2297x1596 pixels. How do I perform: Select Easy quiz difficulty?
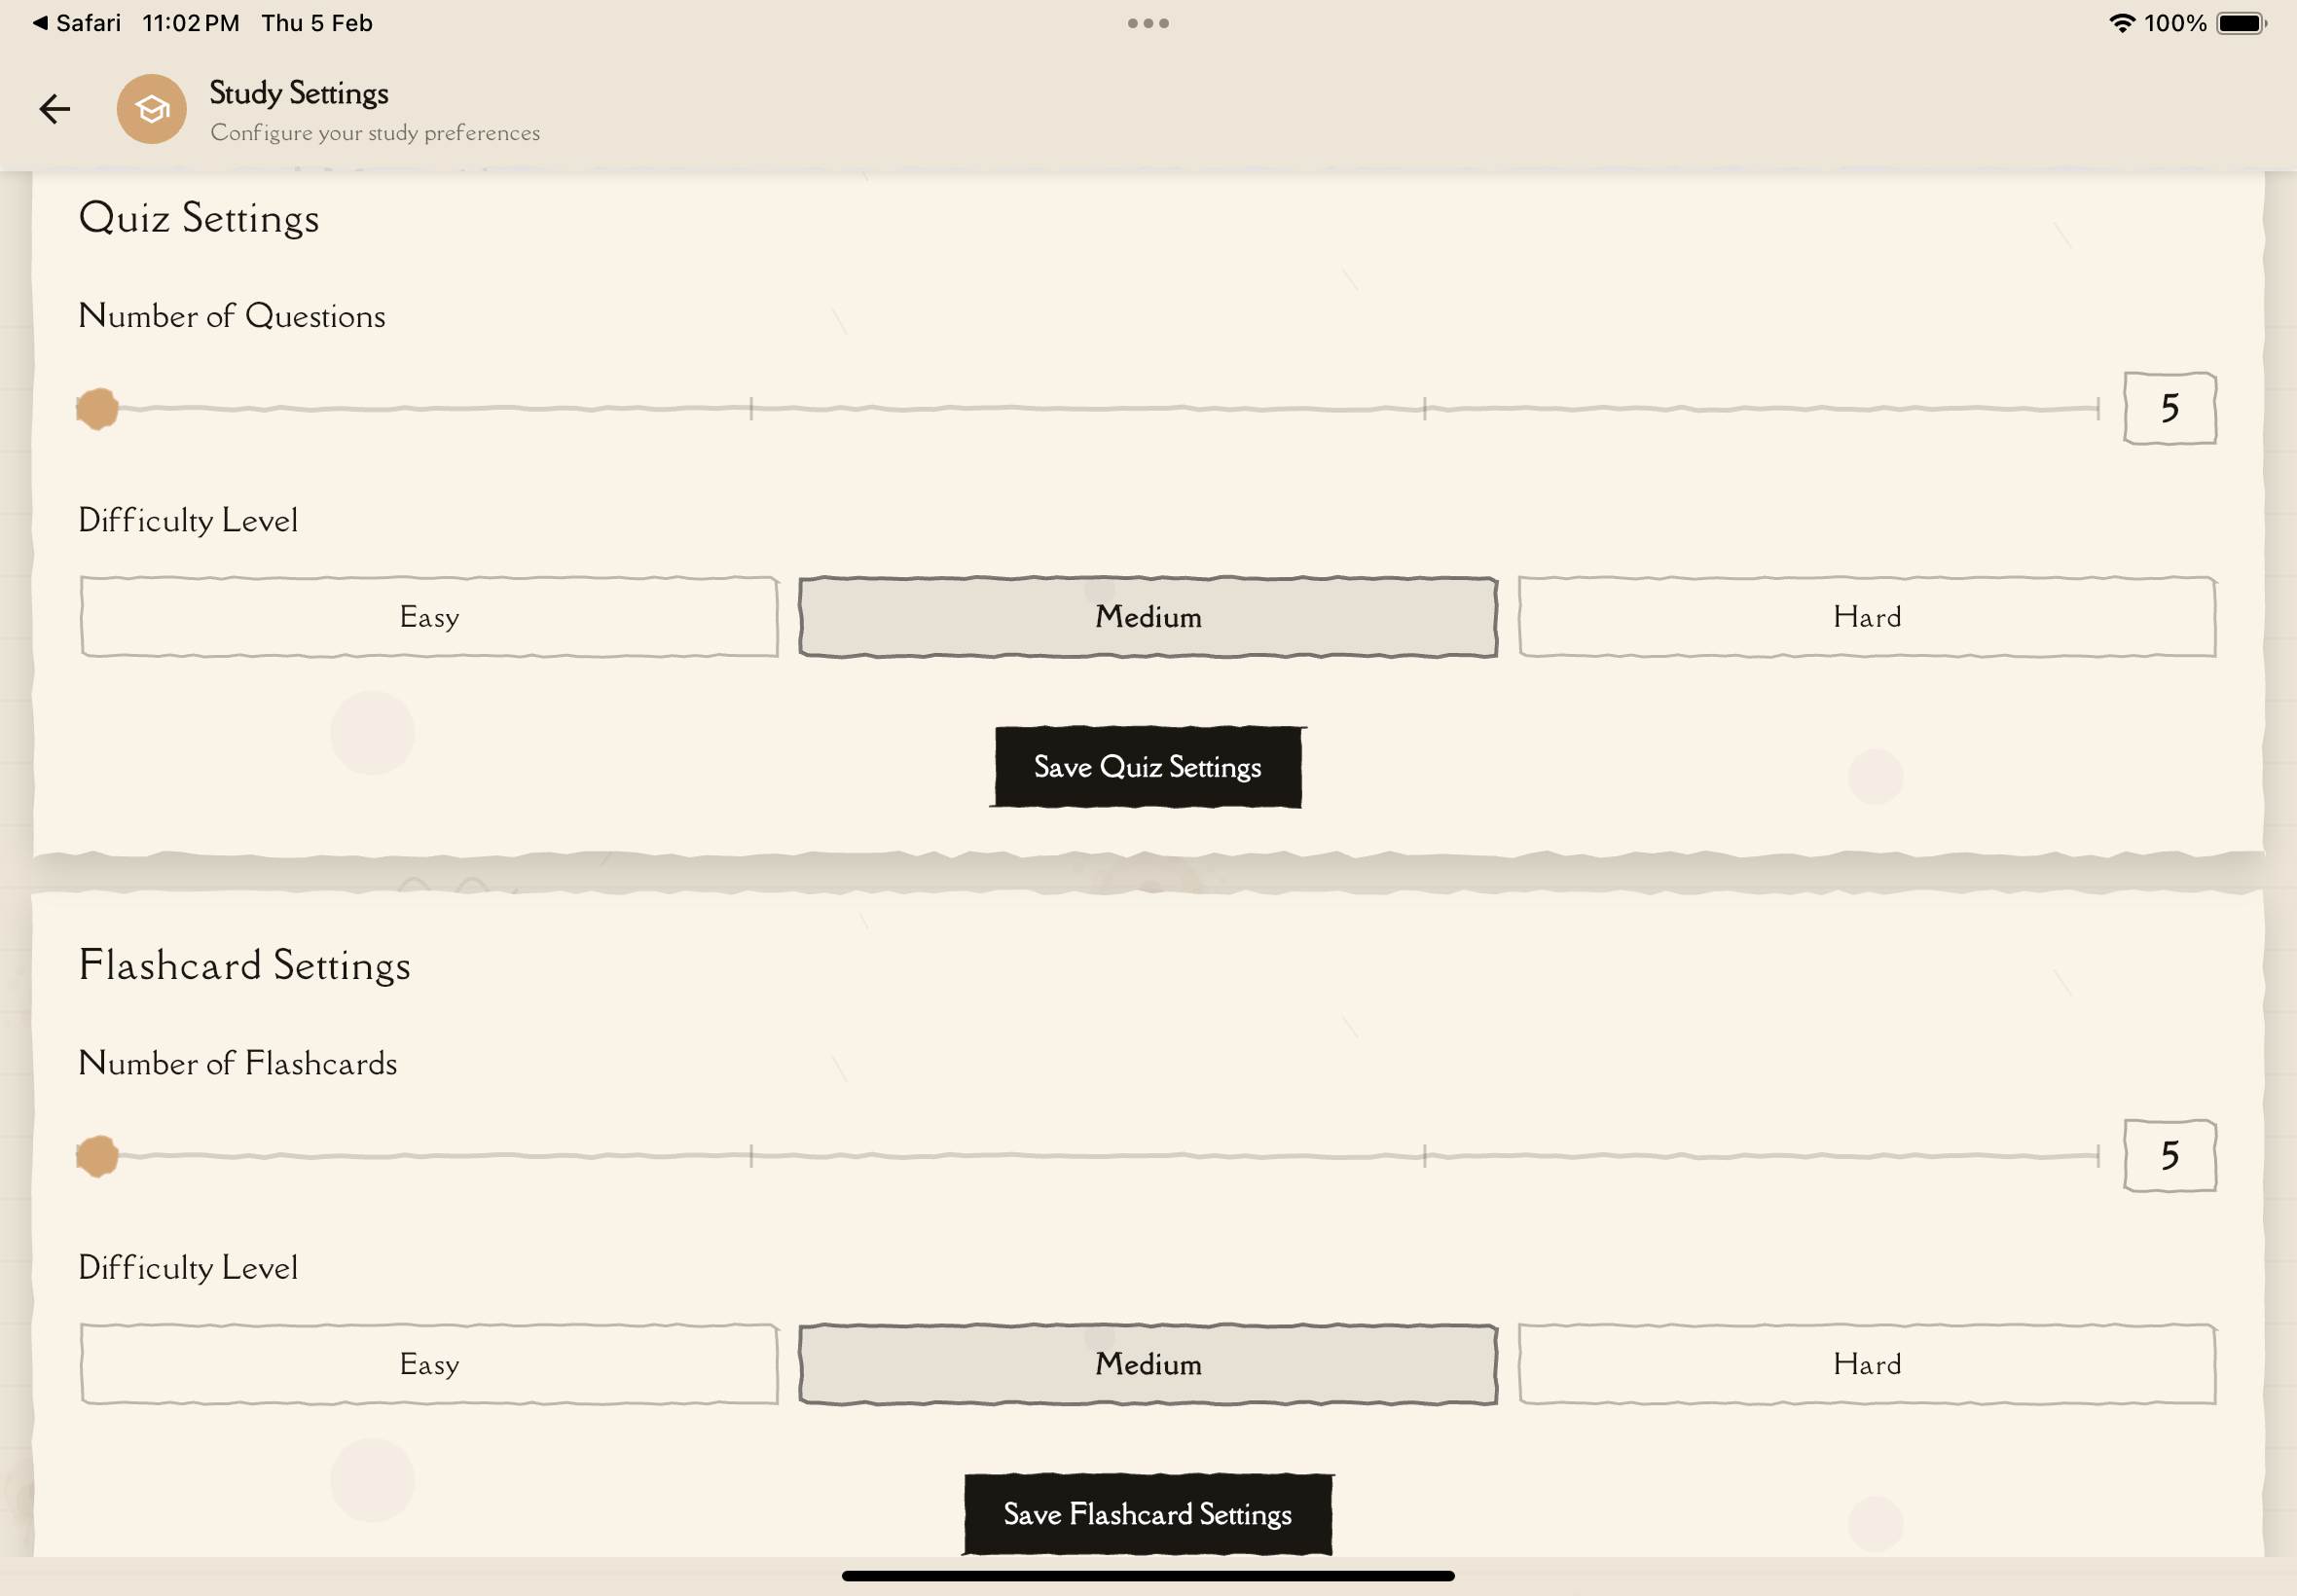(x=429, y=617)
